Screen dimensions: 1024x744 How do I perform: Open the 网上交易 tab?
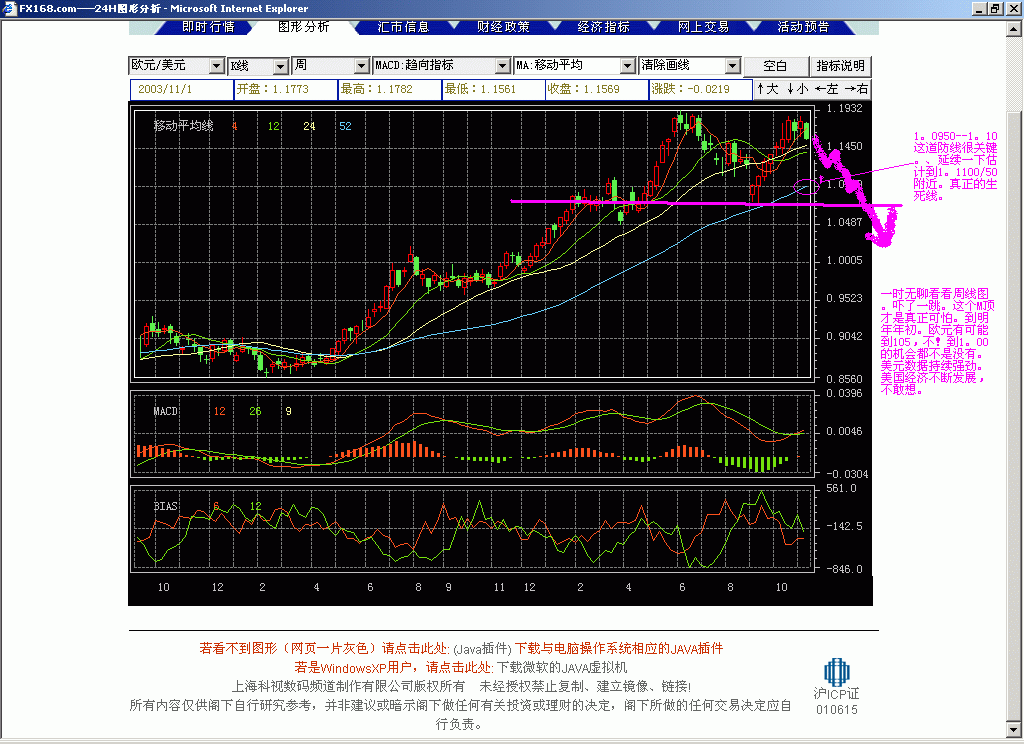pyautogui.click(x=703, y=27)
